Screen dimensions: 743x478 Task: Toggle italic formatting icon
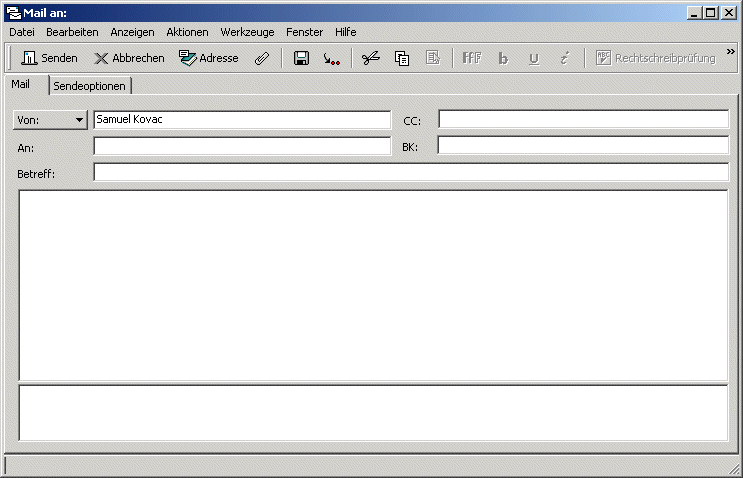[x=564, y=58]
